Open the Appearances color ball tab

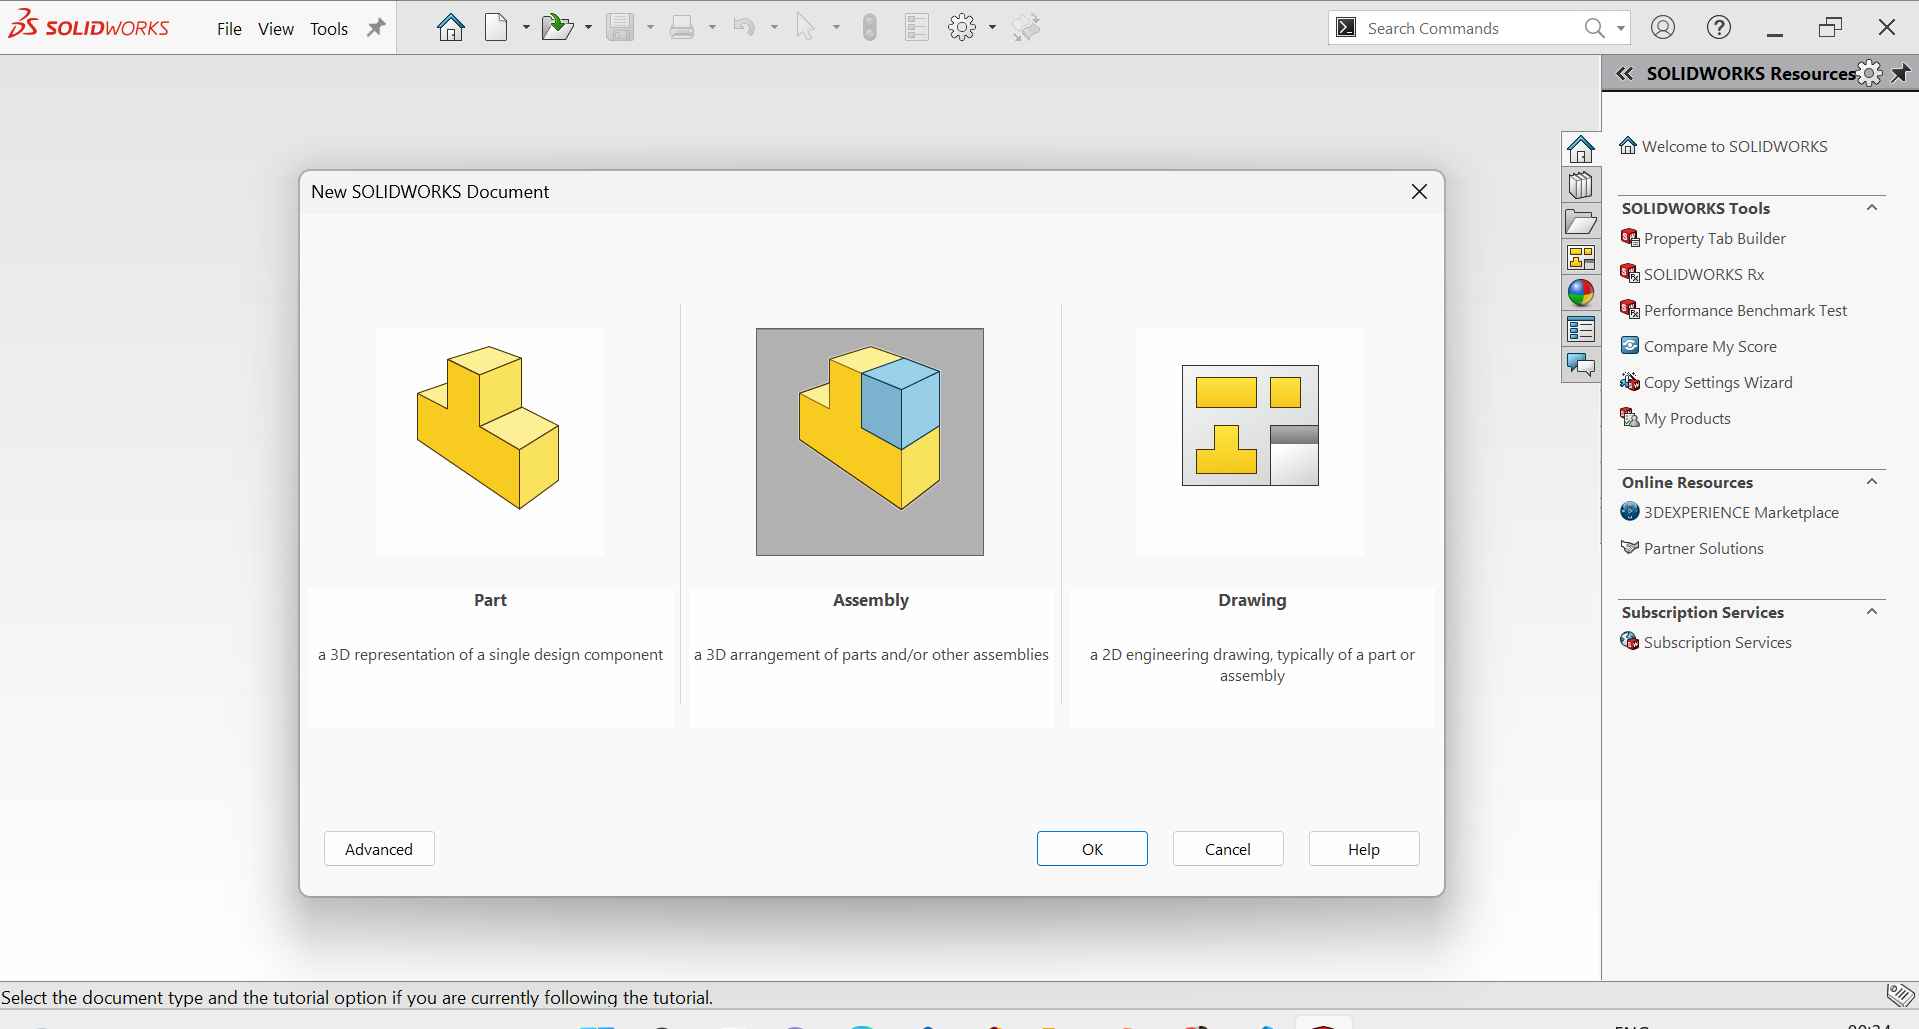click(1581, 293)
